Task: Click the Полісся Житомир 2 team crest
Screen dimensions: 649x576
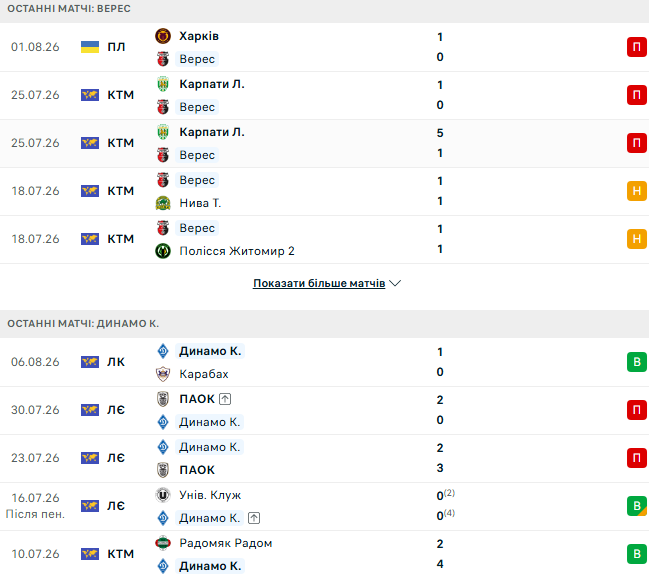Action: [163, 251]
